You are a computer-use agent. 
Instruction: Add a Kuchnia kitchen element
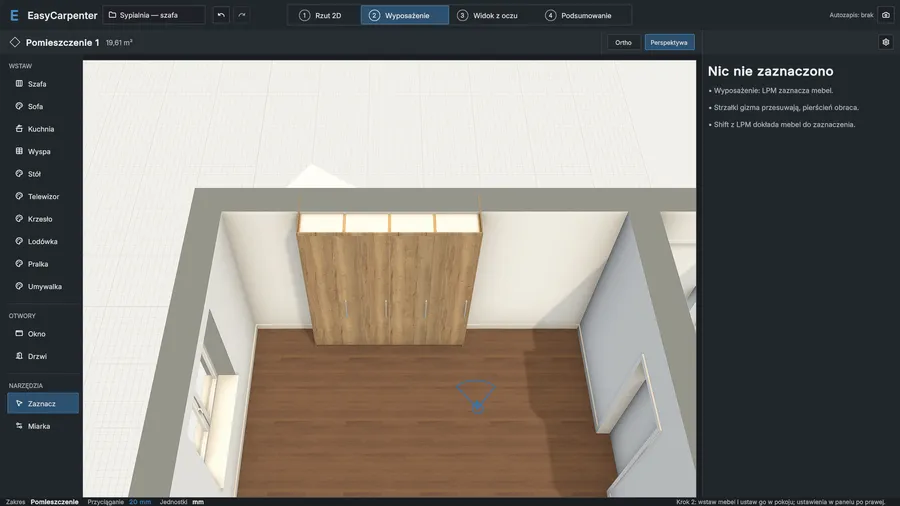pyautogui.click(x=42, y=129)
